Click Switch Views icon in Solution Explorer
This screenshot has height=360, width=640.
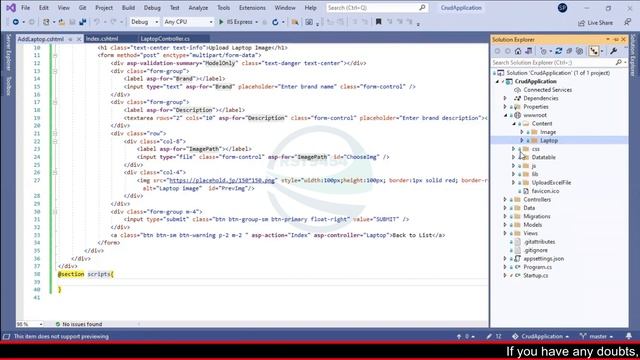[x=529, y=51]
